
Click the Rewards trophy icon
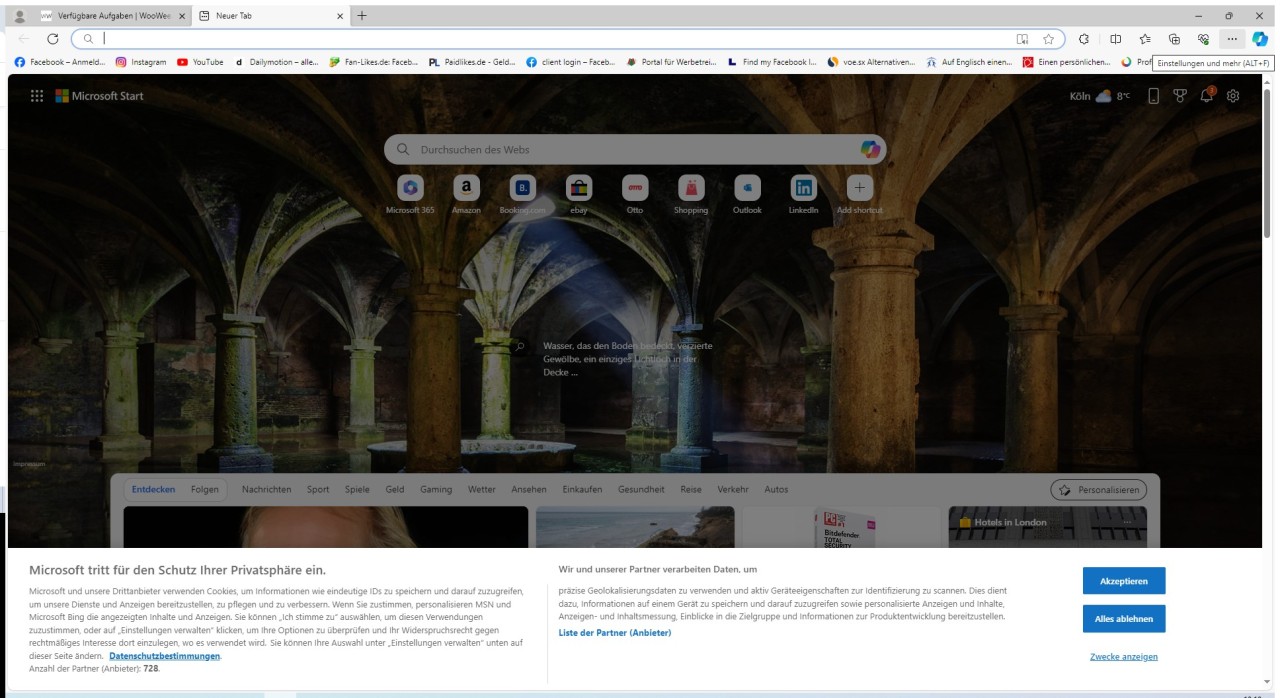point(1180,96)
